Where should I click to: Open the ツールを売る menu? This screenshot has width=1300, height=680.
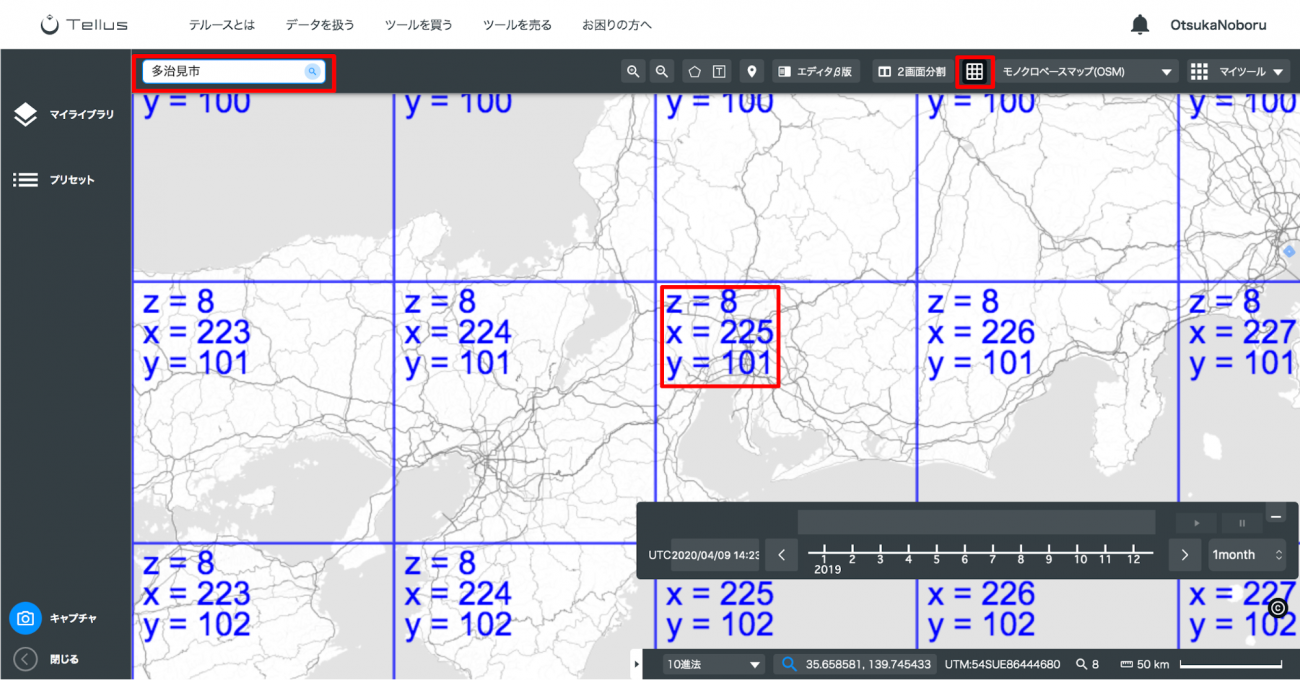click(x=517, y=25)
